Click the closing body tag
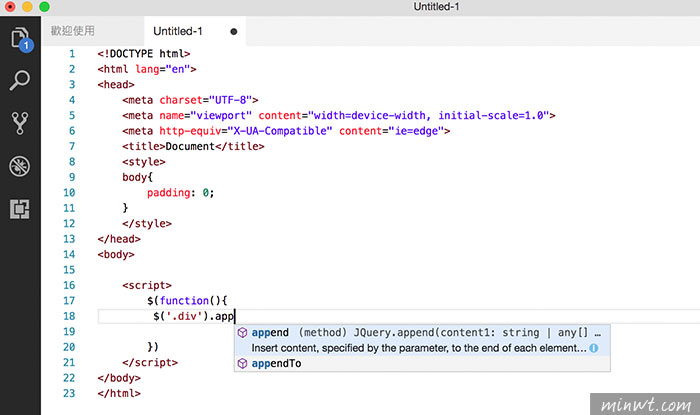 (x=119, y=378)
